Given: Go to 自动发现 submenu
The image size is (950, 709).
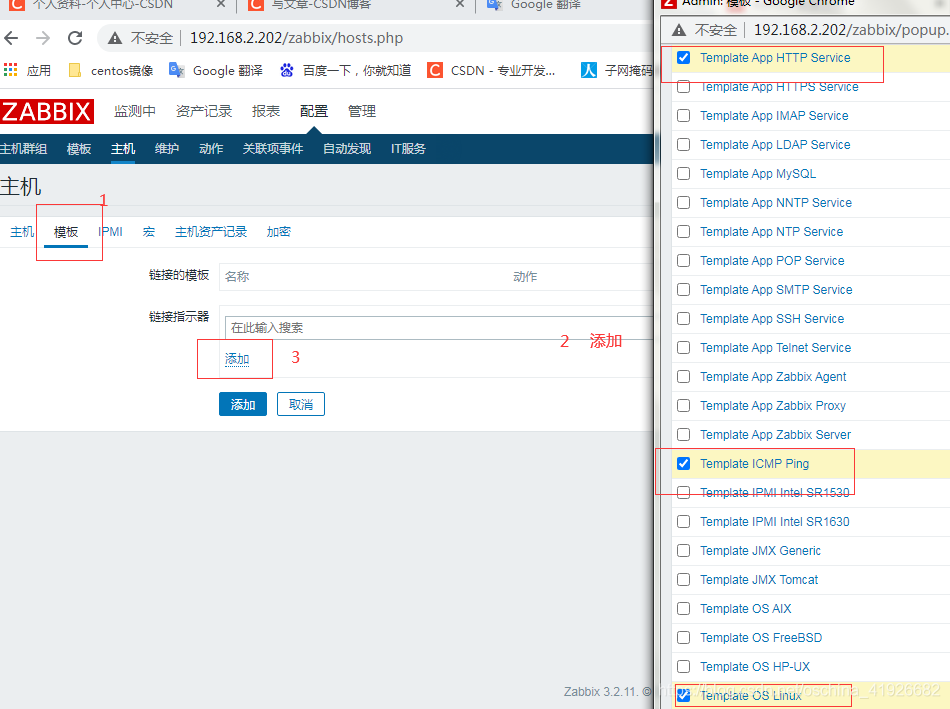Looking at the screenshot, I should (347, 149).
